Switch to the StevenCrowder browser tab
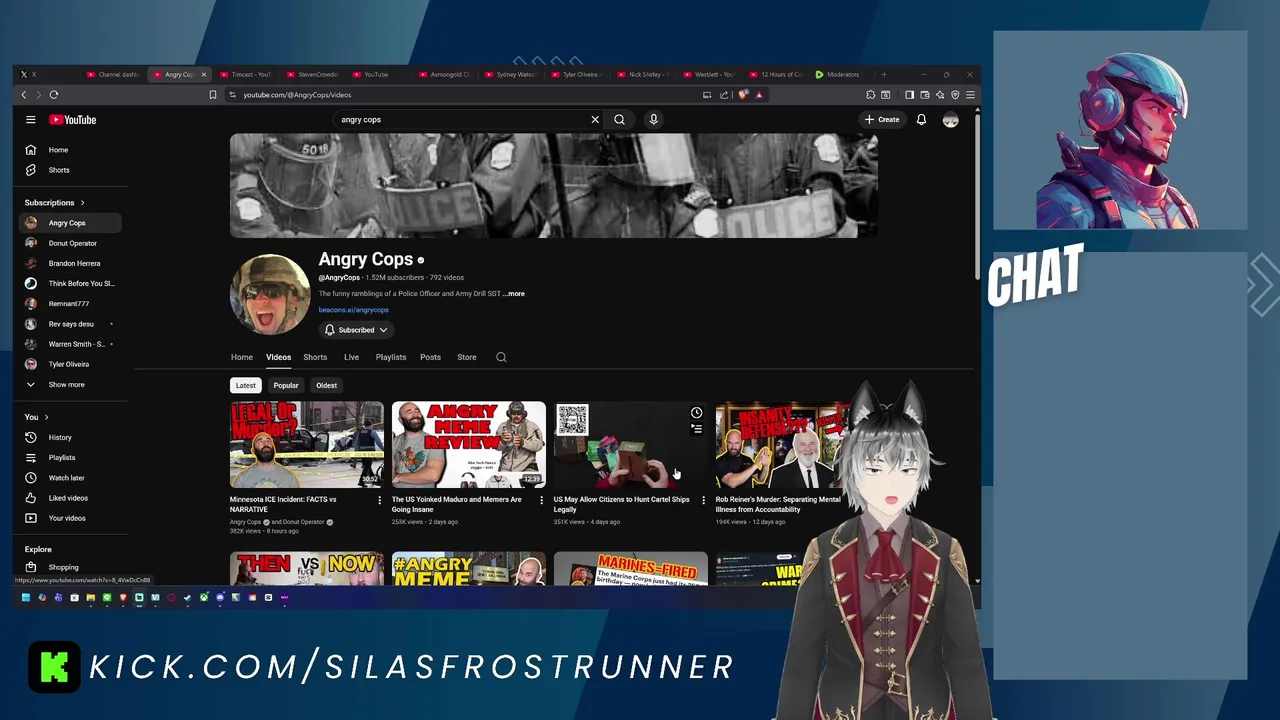 [x=312, y=74]
